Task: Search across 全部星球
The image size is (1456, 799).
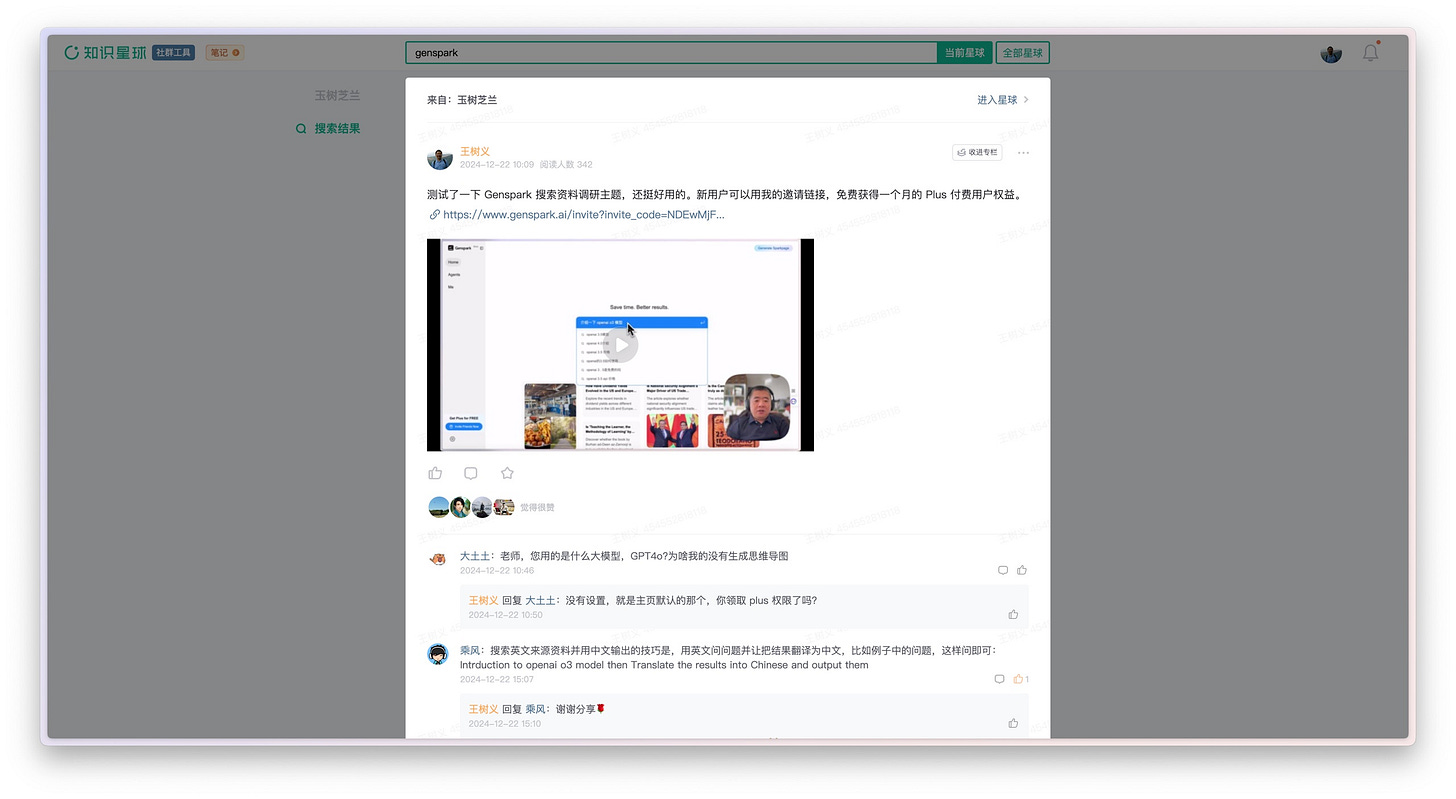Action: [1022, 53]
